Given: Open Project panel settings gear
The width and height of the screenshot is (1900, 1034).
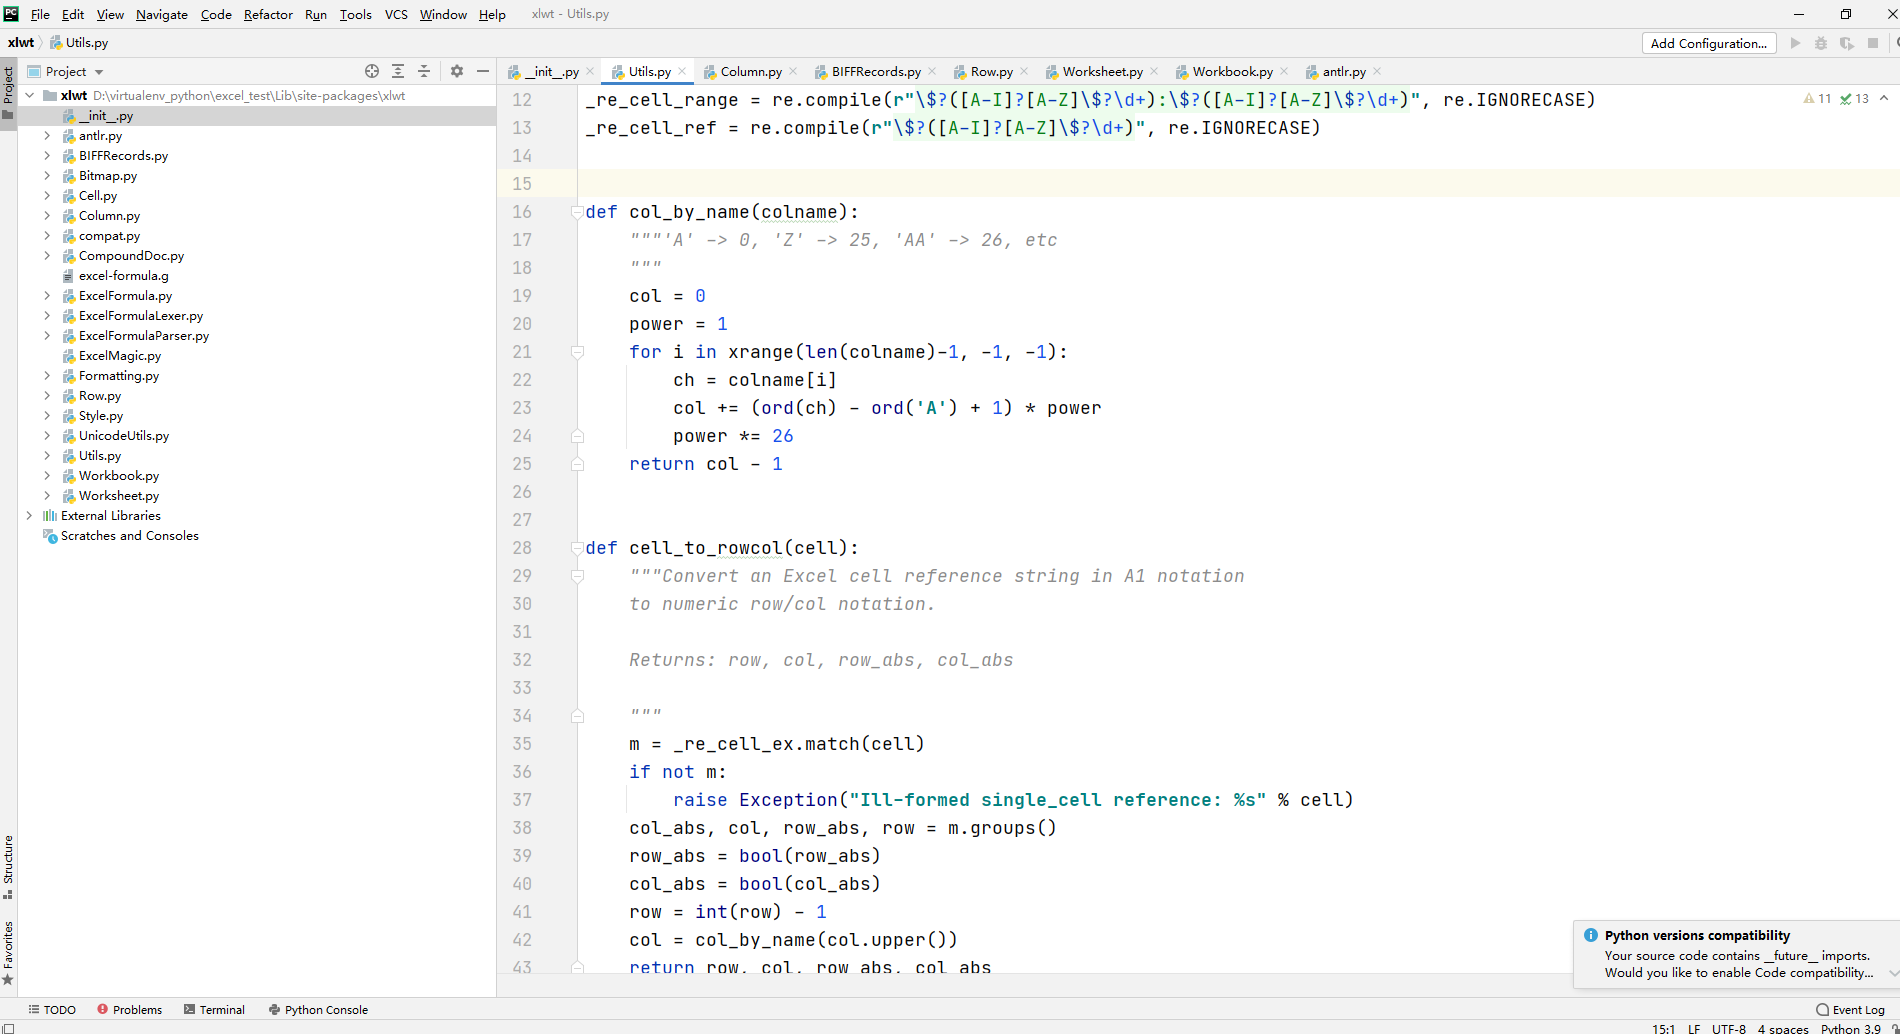Looking at the screenshot, I should click(457, 71).
